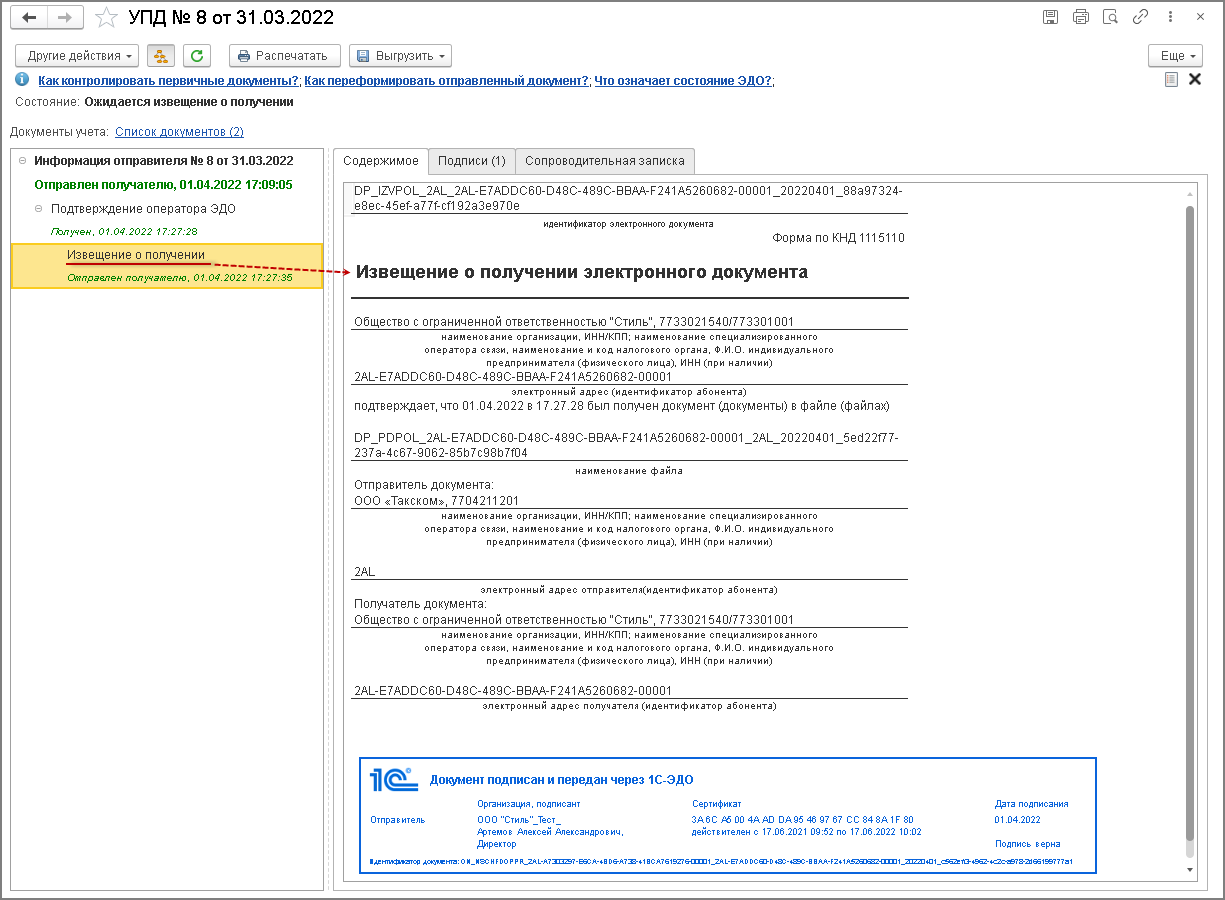The height and width of the screenshot is (900, 1225).
Task: Open the Выгрузить dropdown
Action: point(400,56)
